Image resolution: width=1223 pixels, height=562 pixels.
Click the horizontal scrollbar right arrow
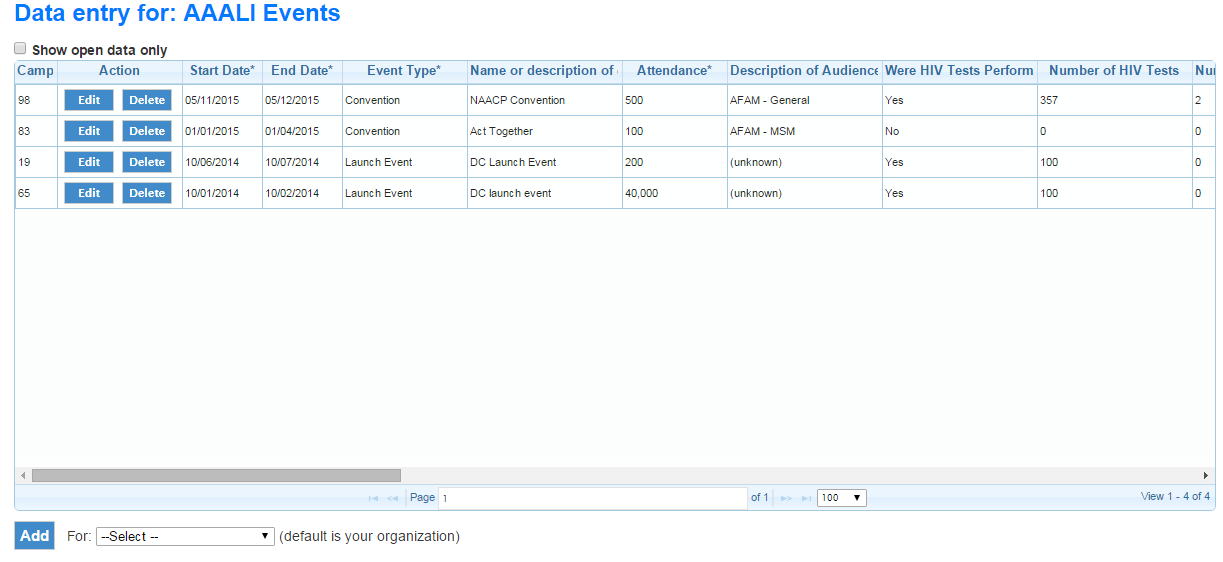pyautogui.click(x=1206, y=476)
